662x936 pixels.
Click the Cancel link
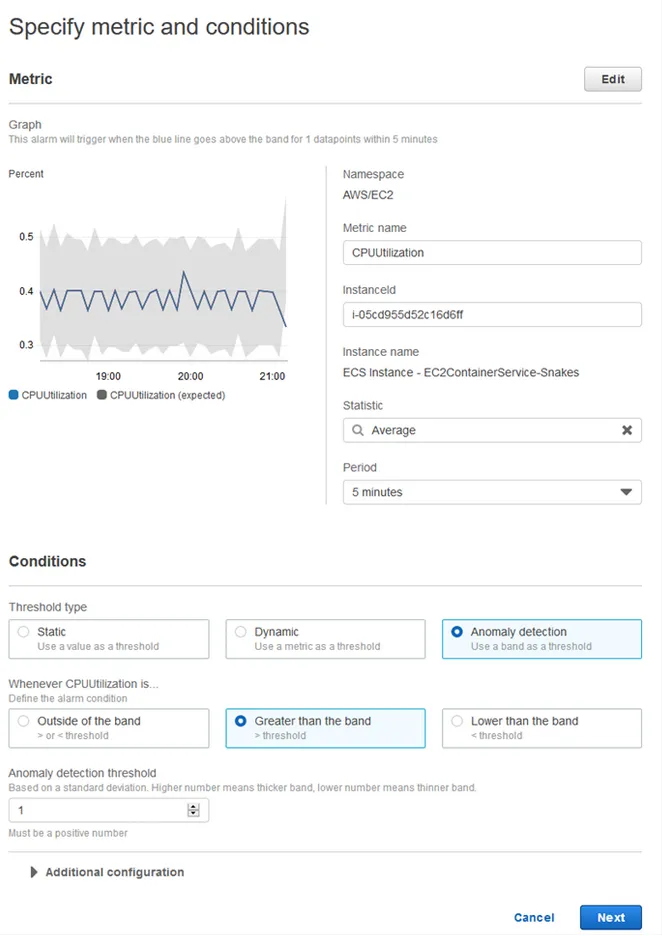(x=534, y=917)
